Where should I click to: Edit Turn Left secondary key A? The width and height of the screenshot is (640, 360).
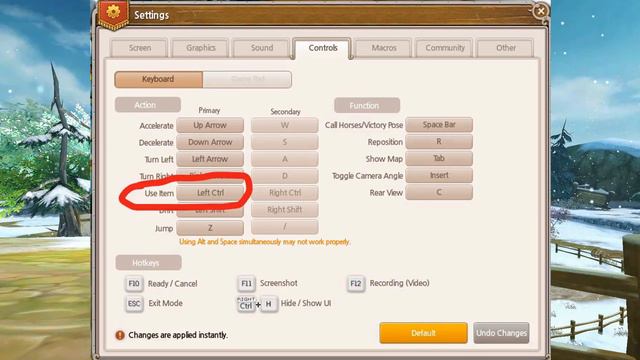[284, 159]
